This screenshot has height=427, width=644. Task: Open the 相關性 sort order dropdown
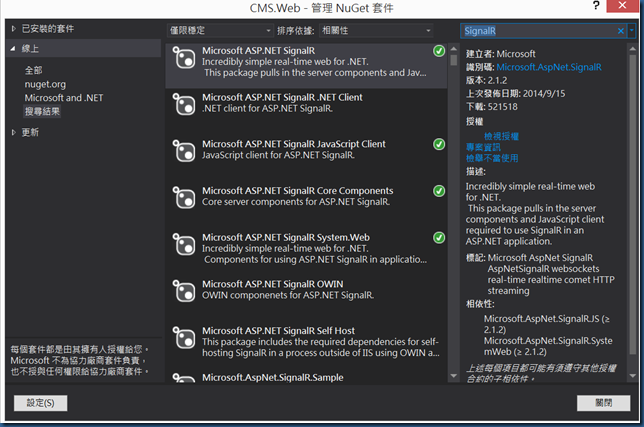click(x=376, y=30)
